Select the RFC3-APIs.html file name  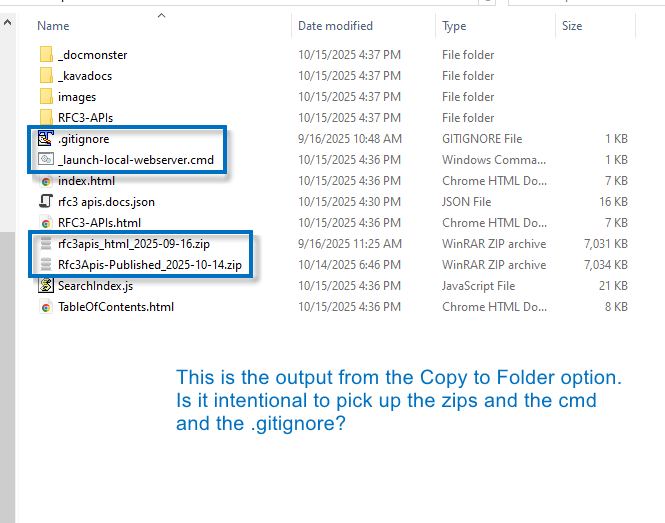pyautogui.click(x=99, y=223)
